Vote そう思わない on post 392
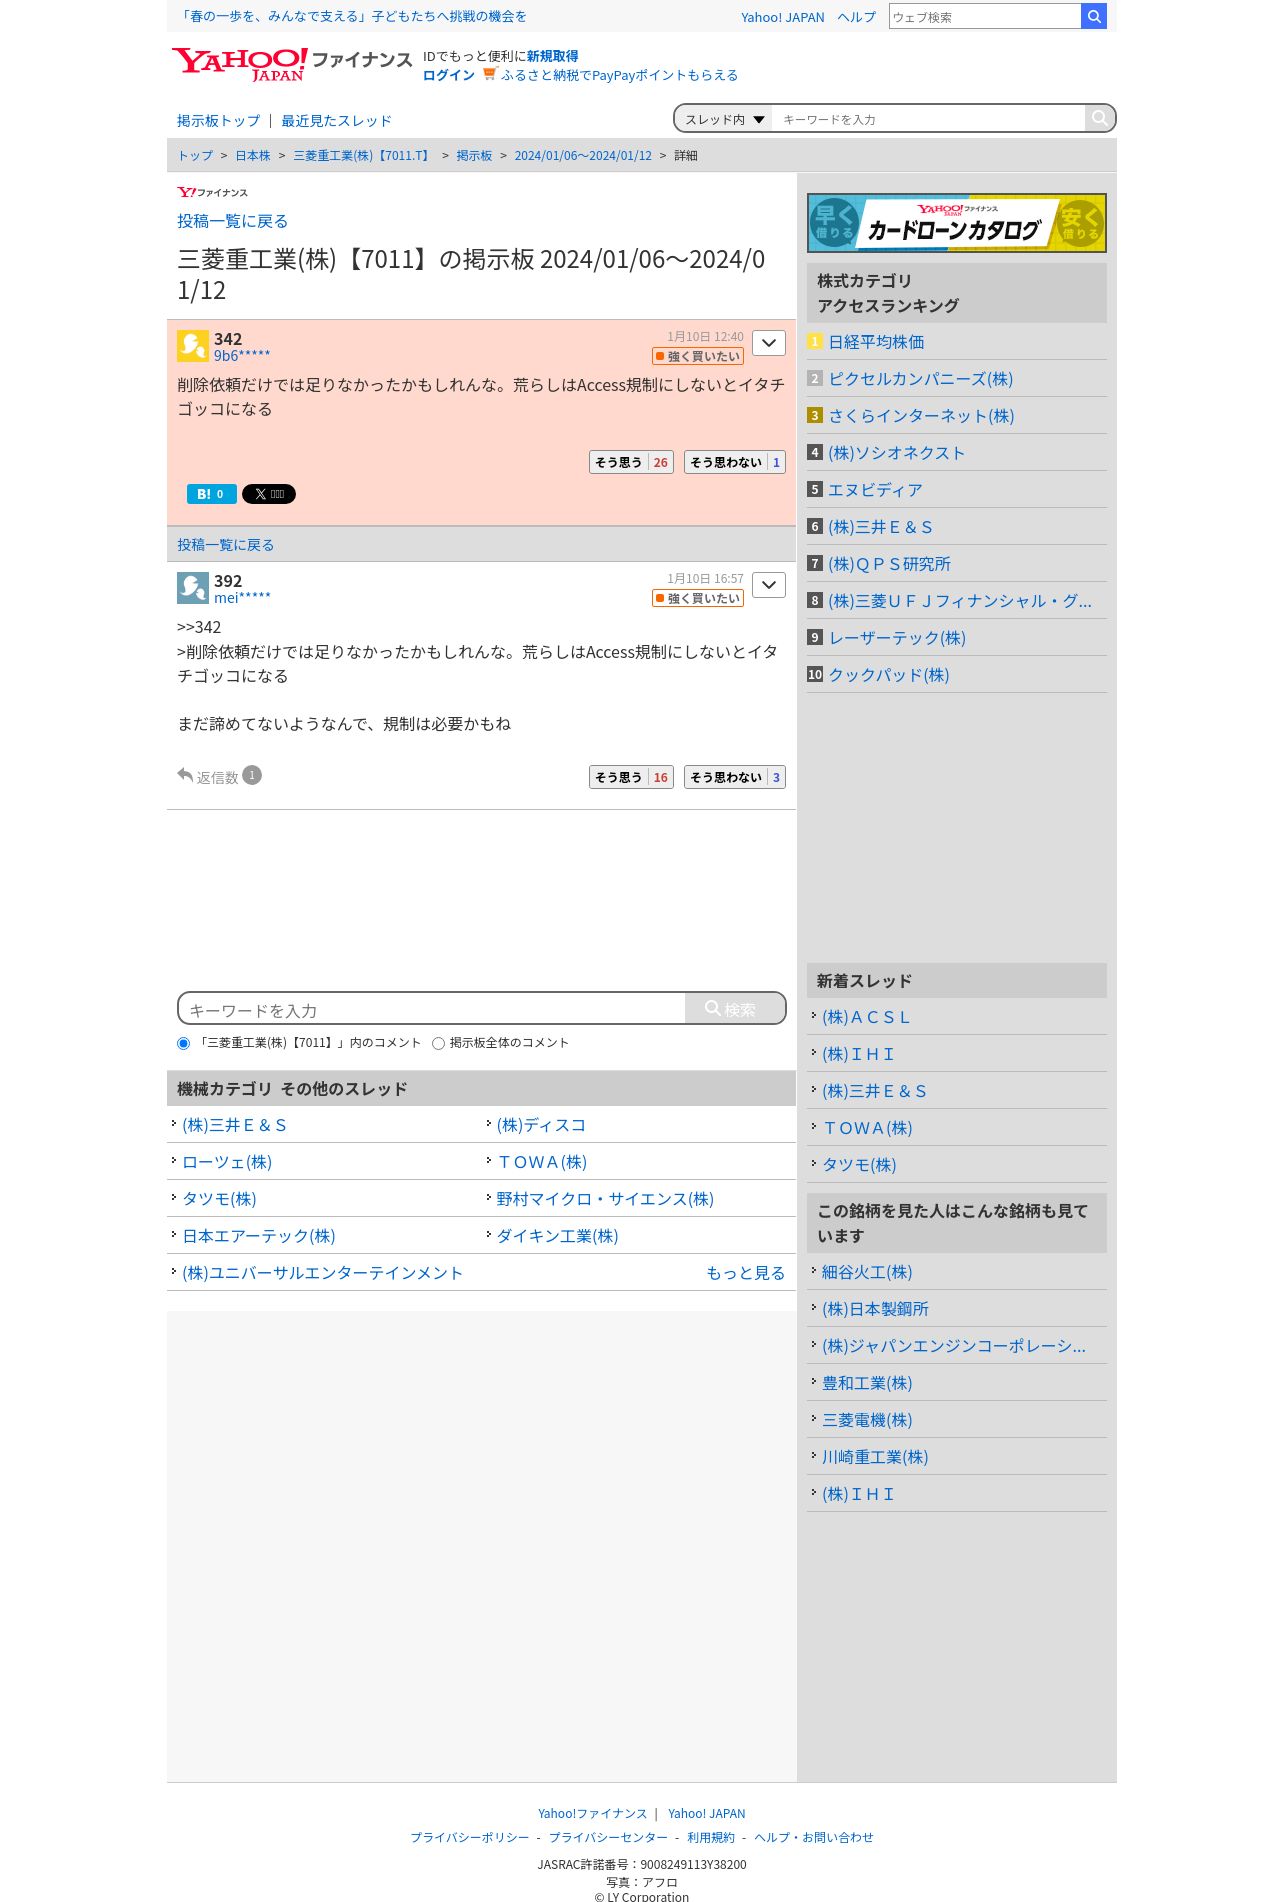Image resolution: width=1284 pixels, height=1902 pixels. (734, 777)
